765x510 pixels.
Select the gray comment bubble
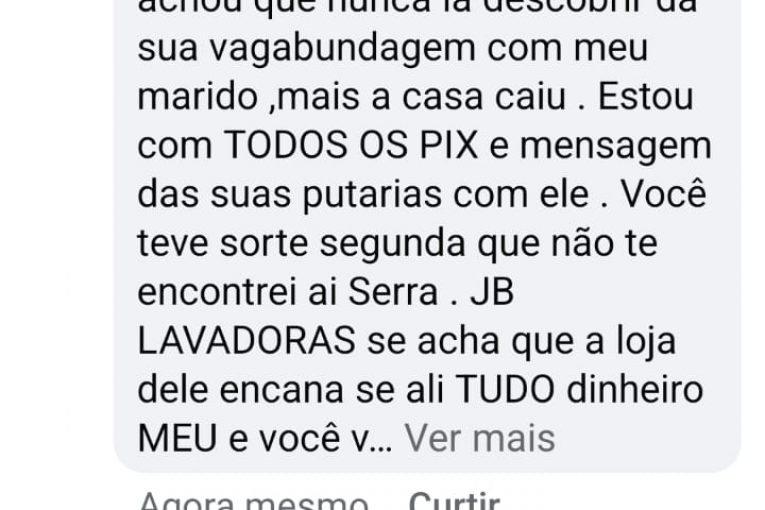coord(427,236)
